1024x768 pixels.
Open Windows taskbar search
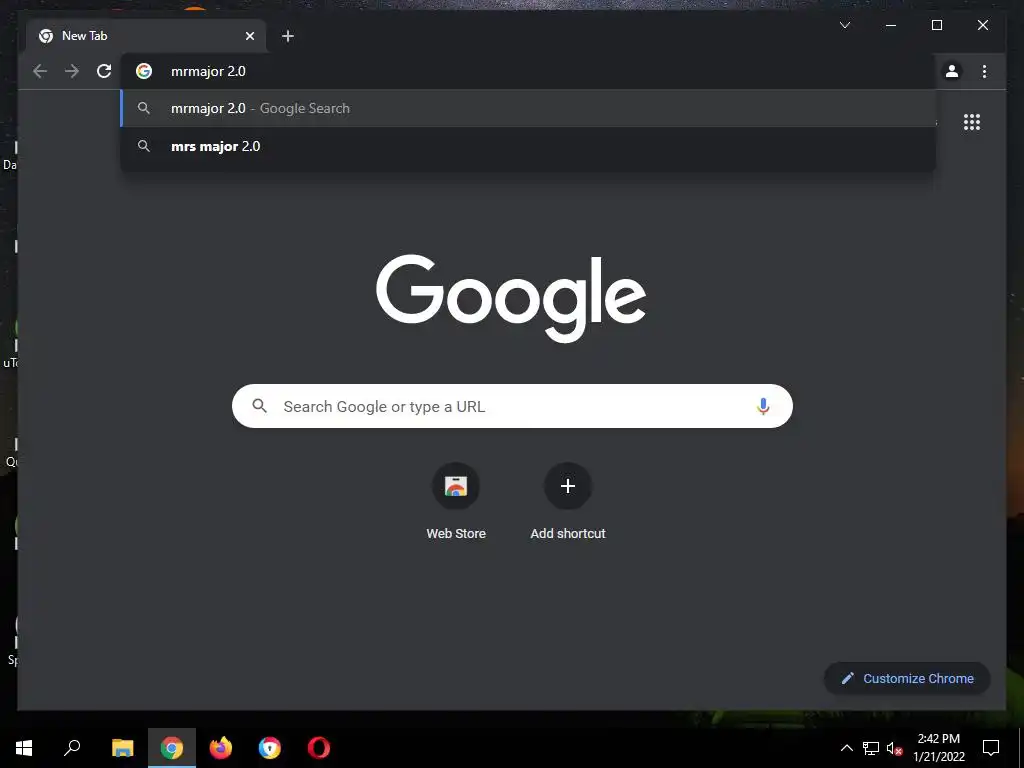[x=72, y=748]
